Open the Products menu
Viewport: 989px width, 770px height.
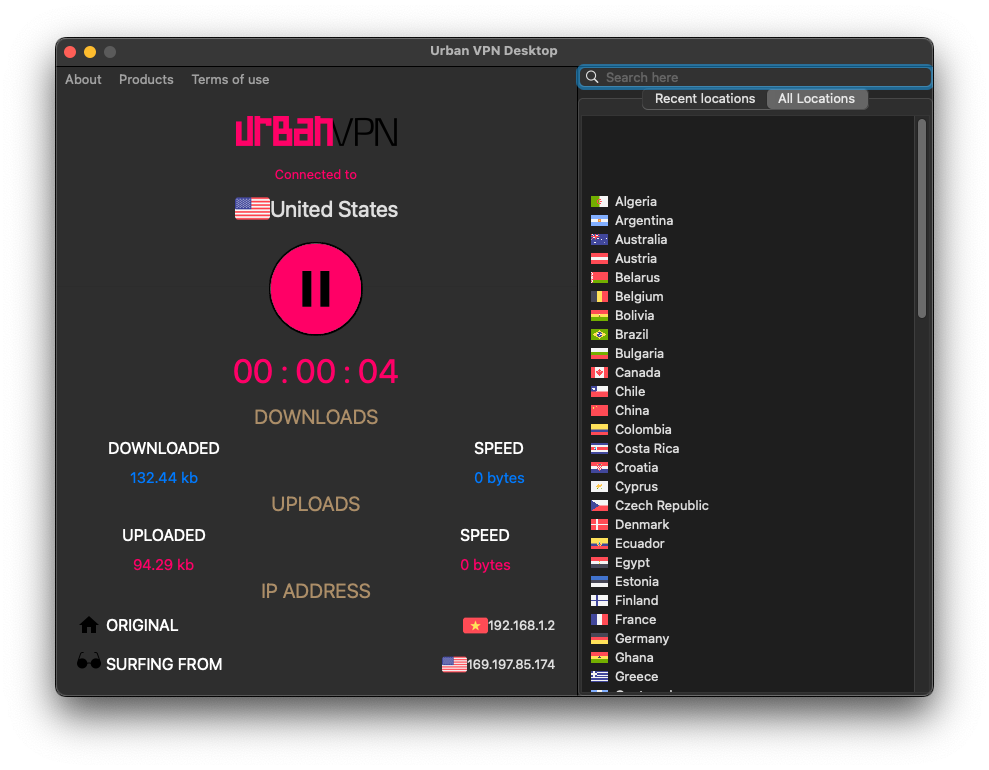(x=146, y=79)
